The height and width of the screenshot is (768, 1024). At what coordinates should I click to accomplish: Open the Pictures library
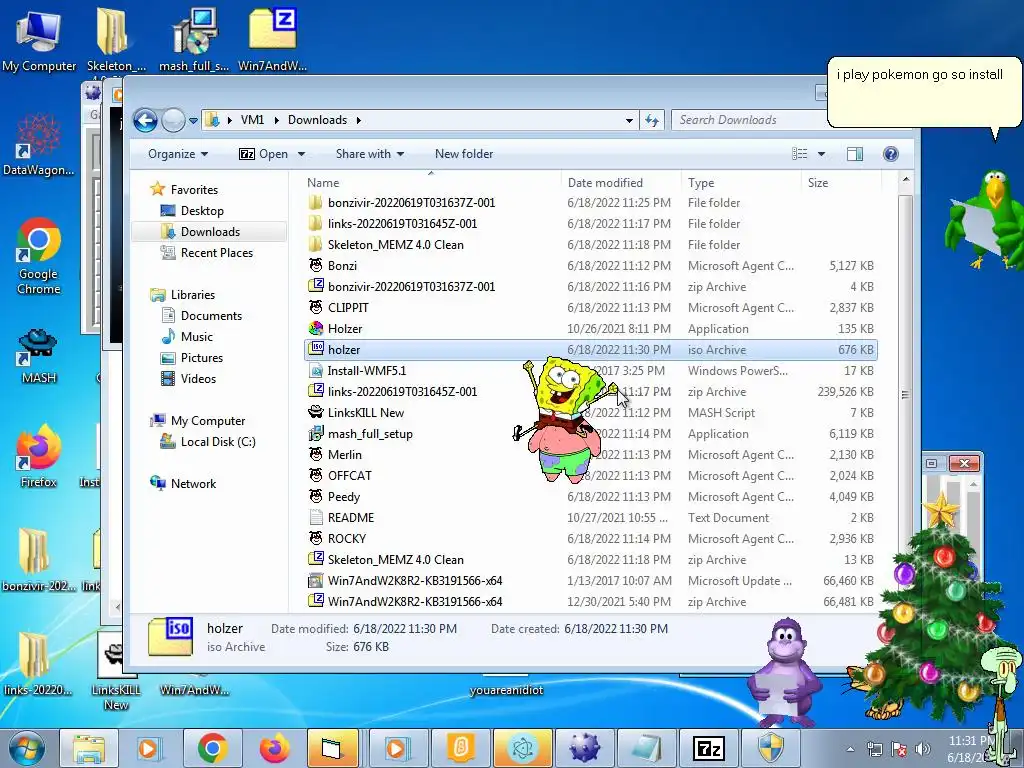201,358
